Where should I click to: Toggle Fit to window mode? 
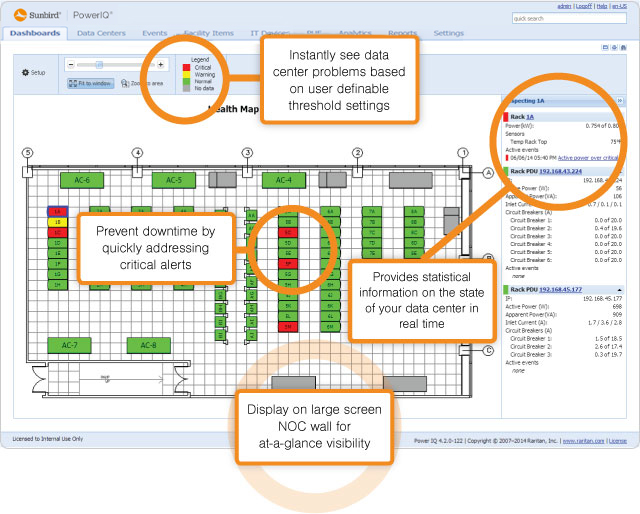click(x=89, y=84)
